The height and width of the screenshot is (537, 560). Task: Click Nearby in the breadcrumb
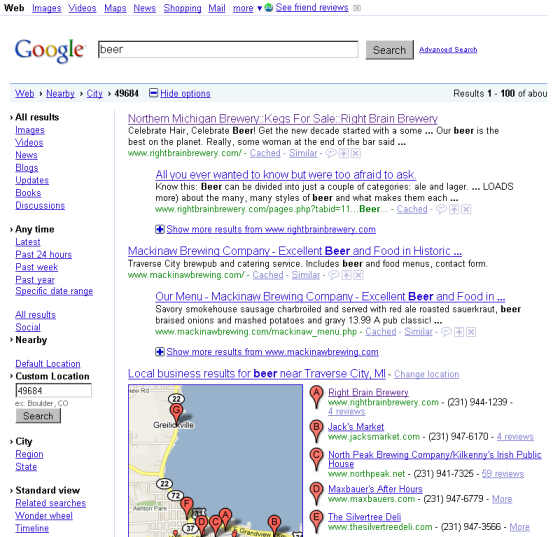pyautogui.click(x=60, y=93)
